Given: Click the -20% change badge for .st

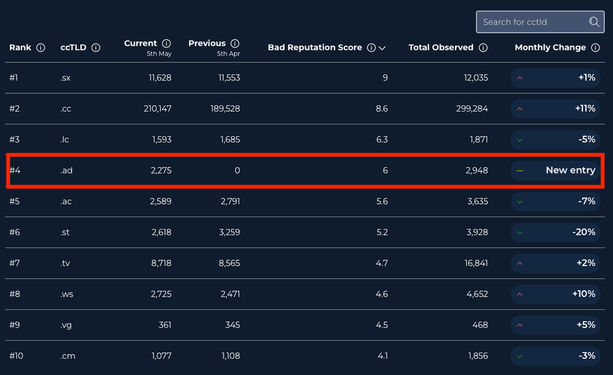Looking at the screenshot, I should tap(555, 232).
